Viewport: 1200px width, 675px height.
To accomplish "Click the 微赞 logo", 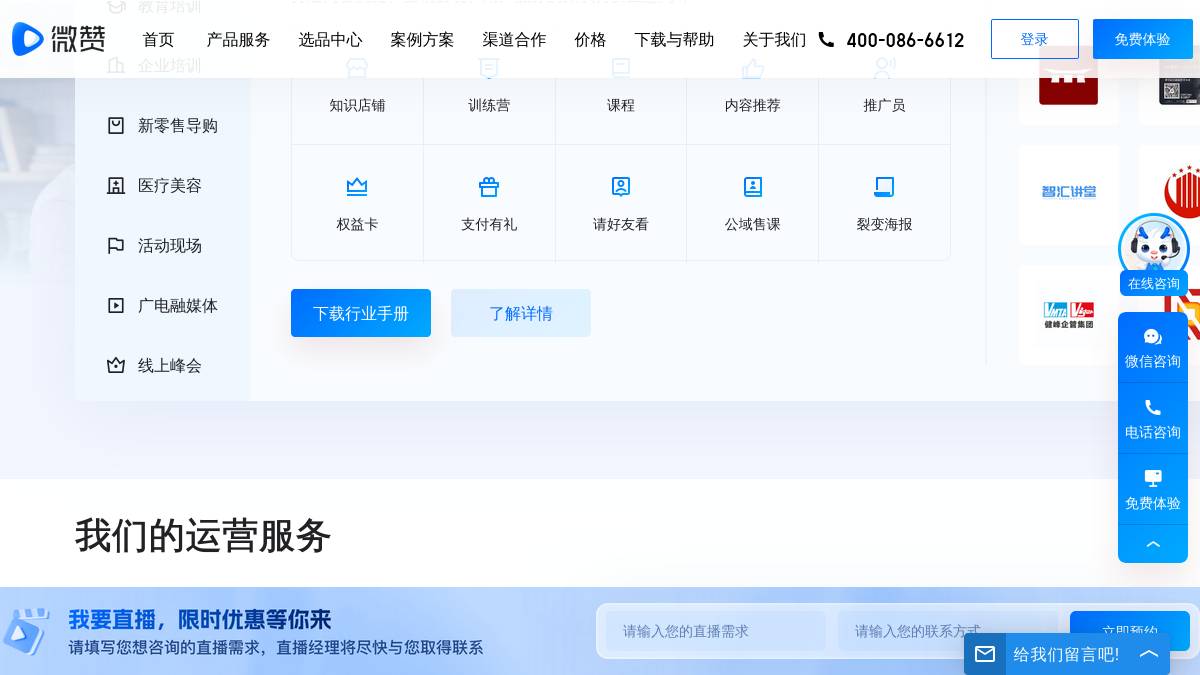I will click(59, 39).
